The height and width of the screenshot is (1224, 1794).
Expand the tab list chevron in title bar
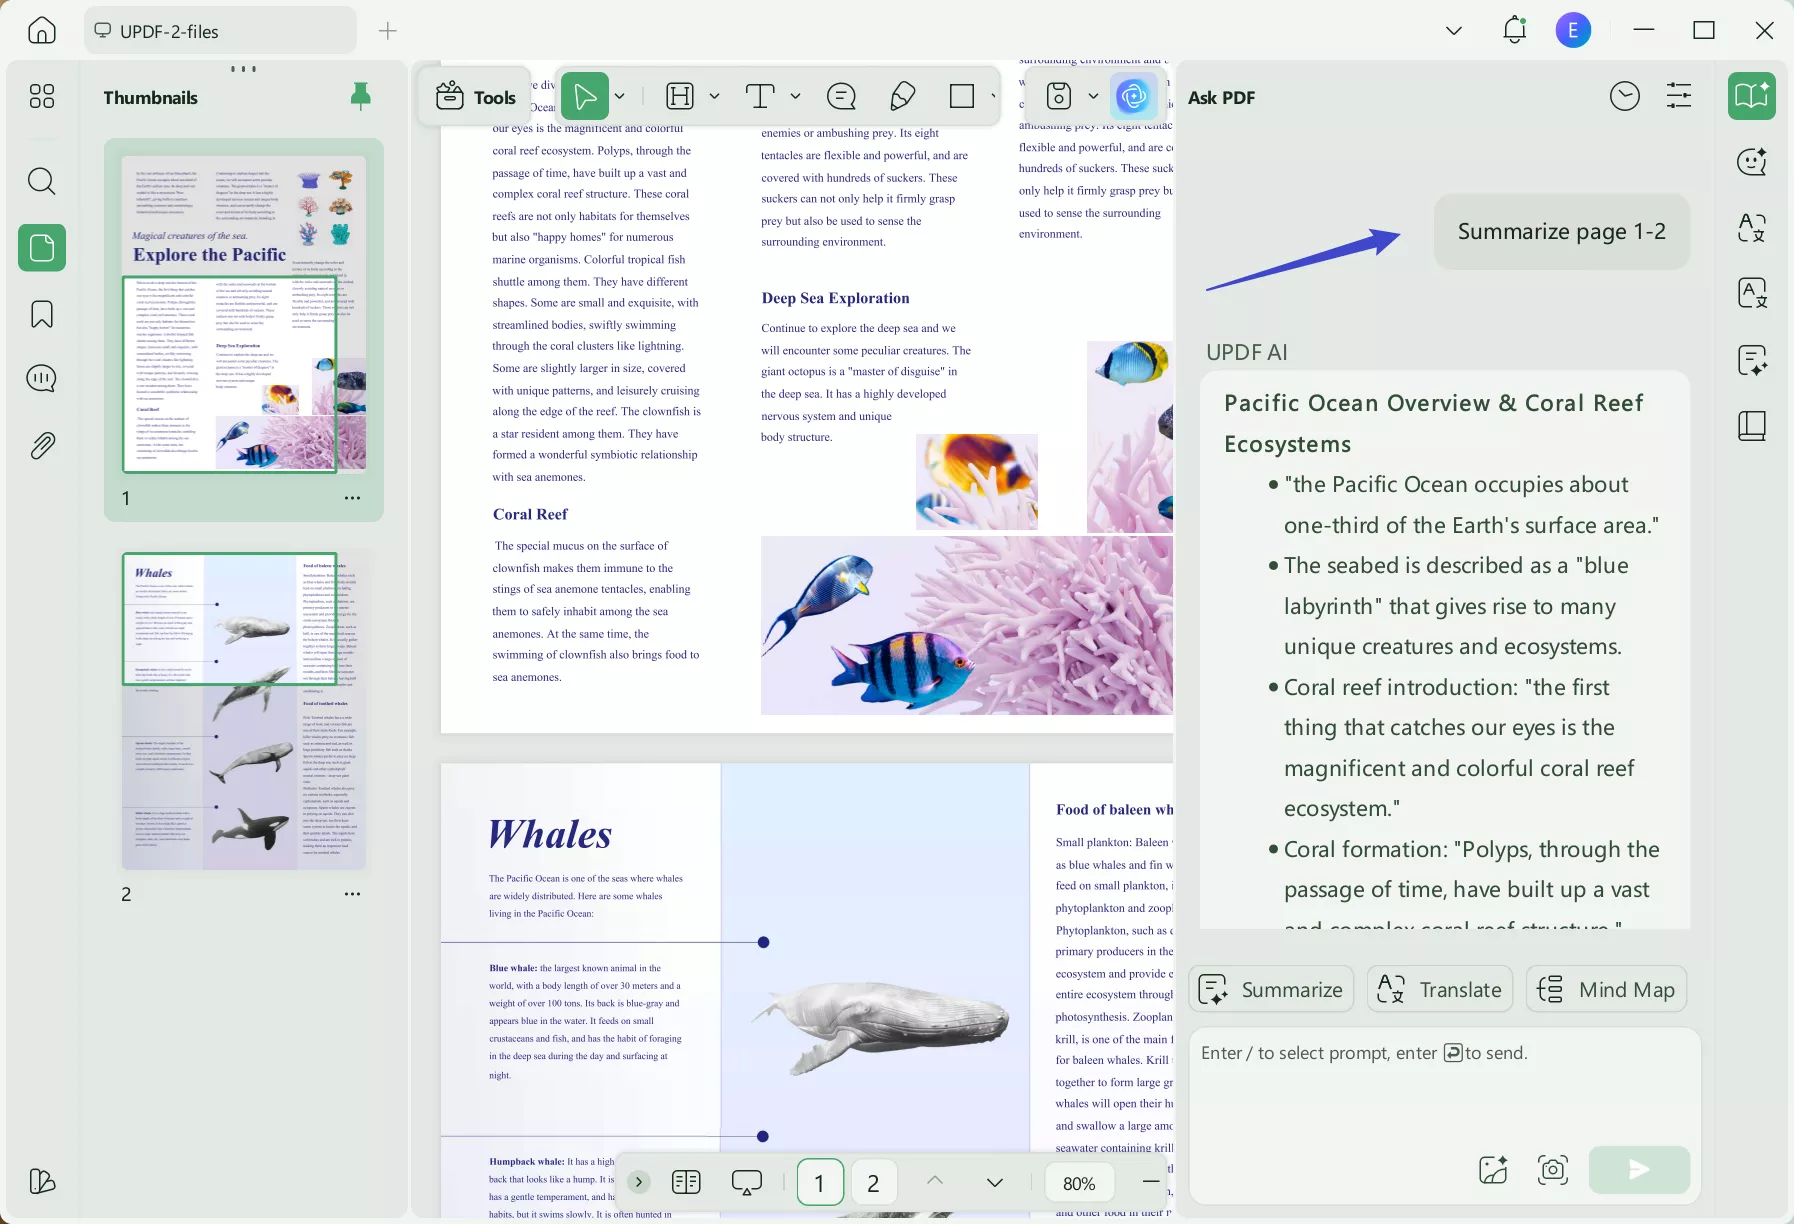[1453, 31]
